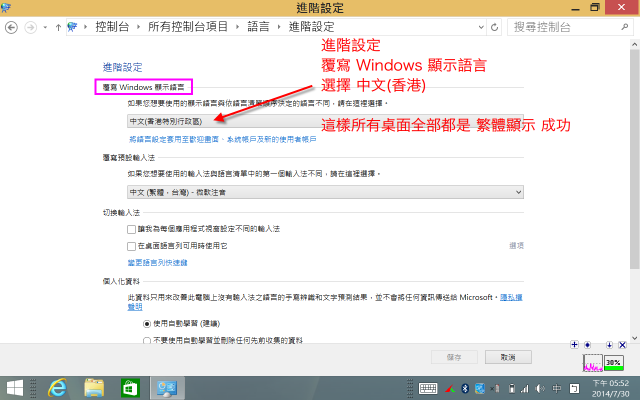Click the down-arrow icon on monitor widget

[609, 345]
